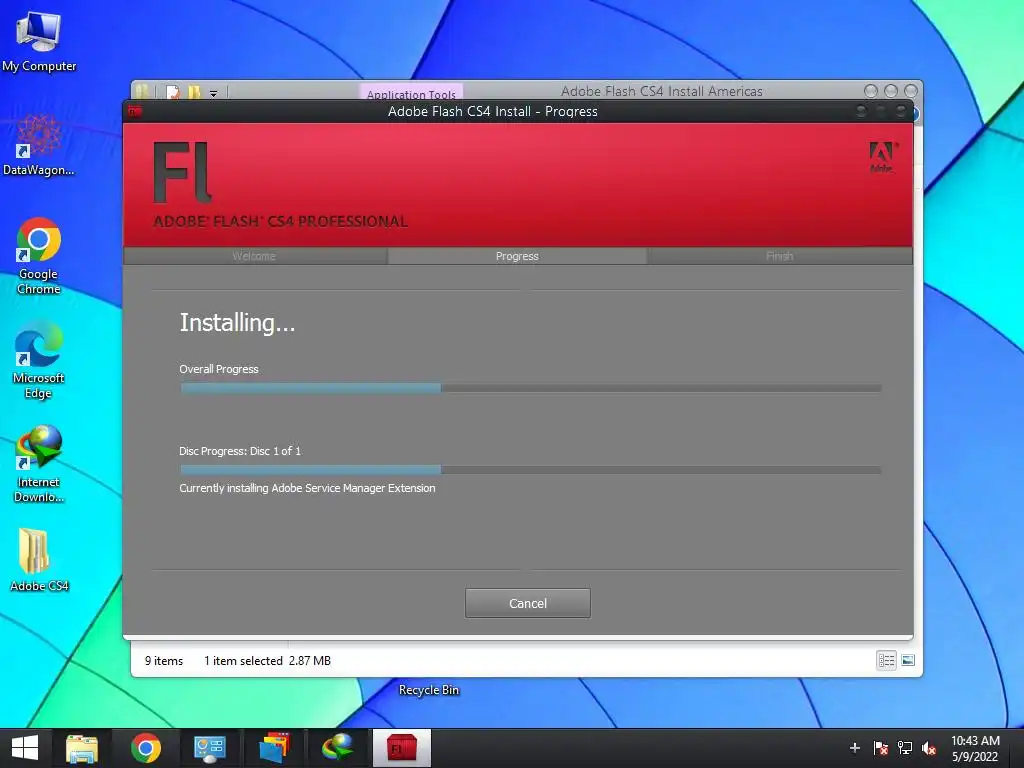
Task: Click the Explorer window folder icon in title bar
Action: tap(142, 91)
